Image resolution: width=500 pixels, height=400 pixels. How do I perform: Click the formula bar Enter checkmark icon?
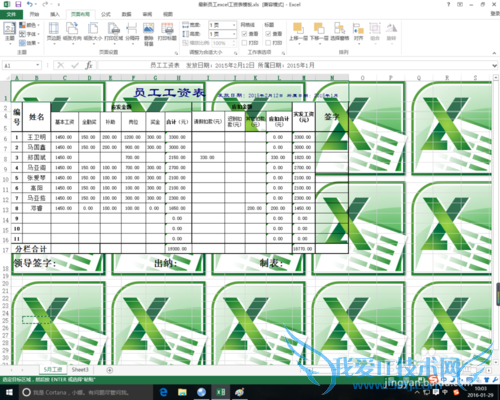pos(75,65)
